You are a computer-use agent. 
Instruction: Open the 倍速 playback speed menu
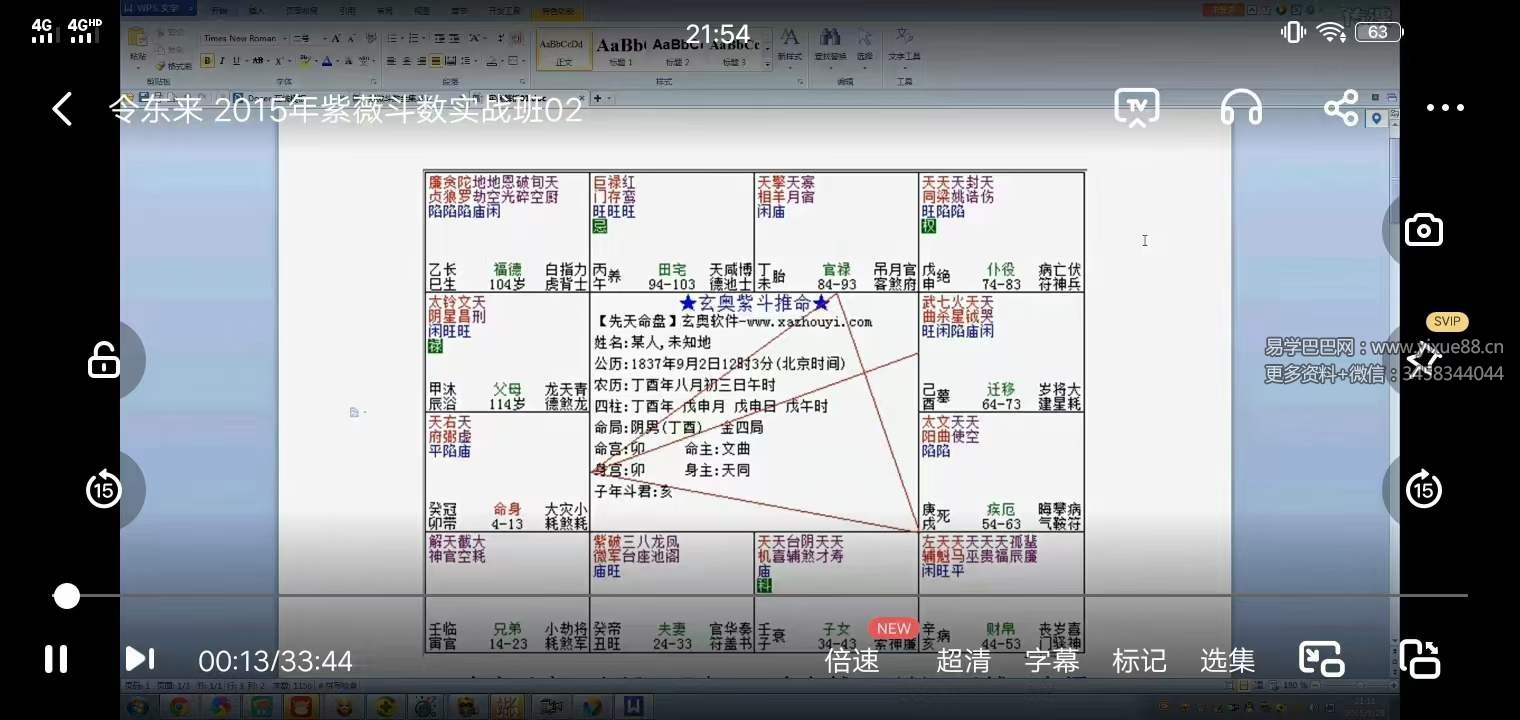click(x=853, y=660)
